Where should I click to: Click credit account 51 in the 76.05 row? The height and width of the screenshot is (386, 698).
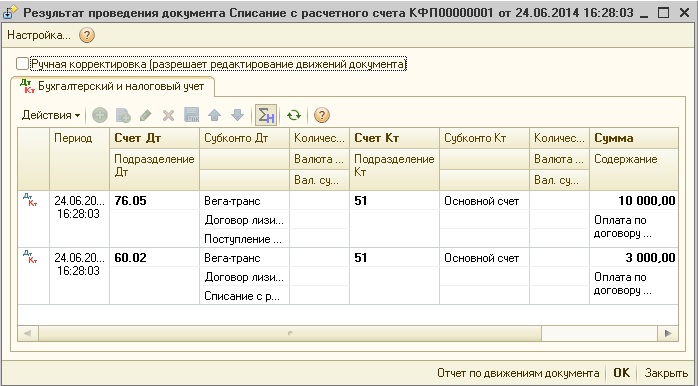(394, 201)
